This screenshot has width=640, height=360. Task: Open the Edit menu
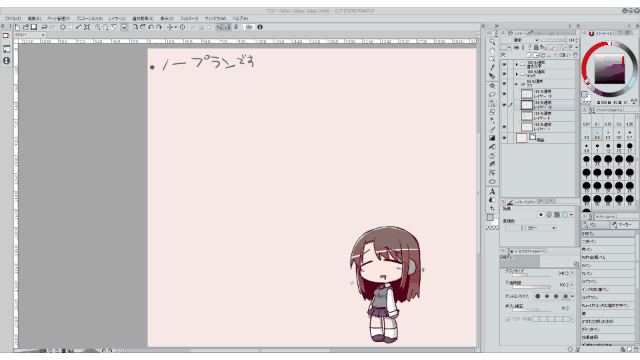point(34,18)
